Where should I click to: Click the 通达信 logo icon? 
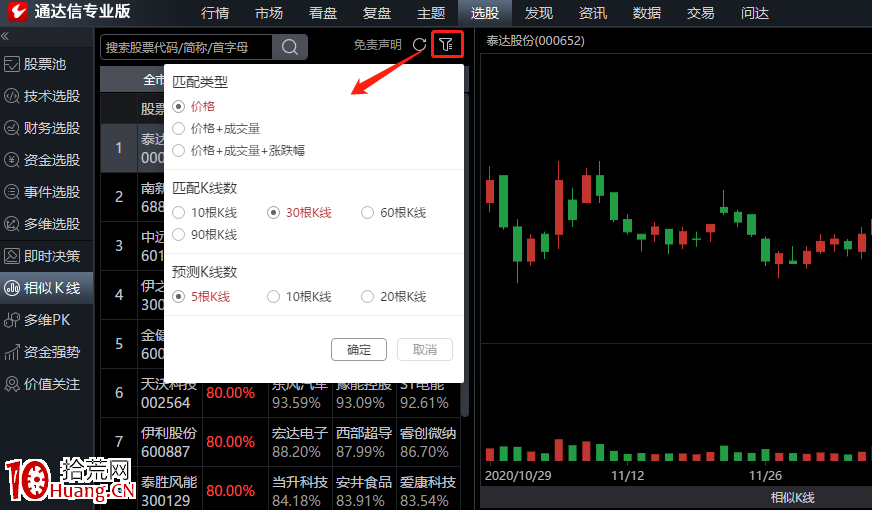[18, 11]
